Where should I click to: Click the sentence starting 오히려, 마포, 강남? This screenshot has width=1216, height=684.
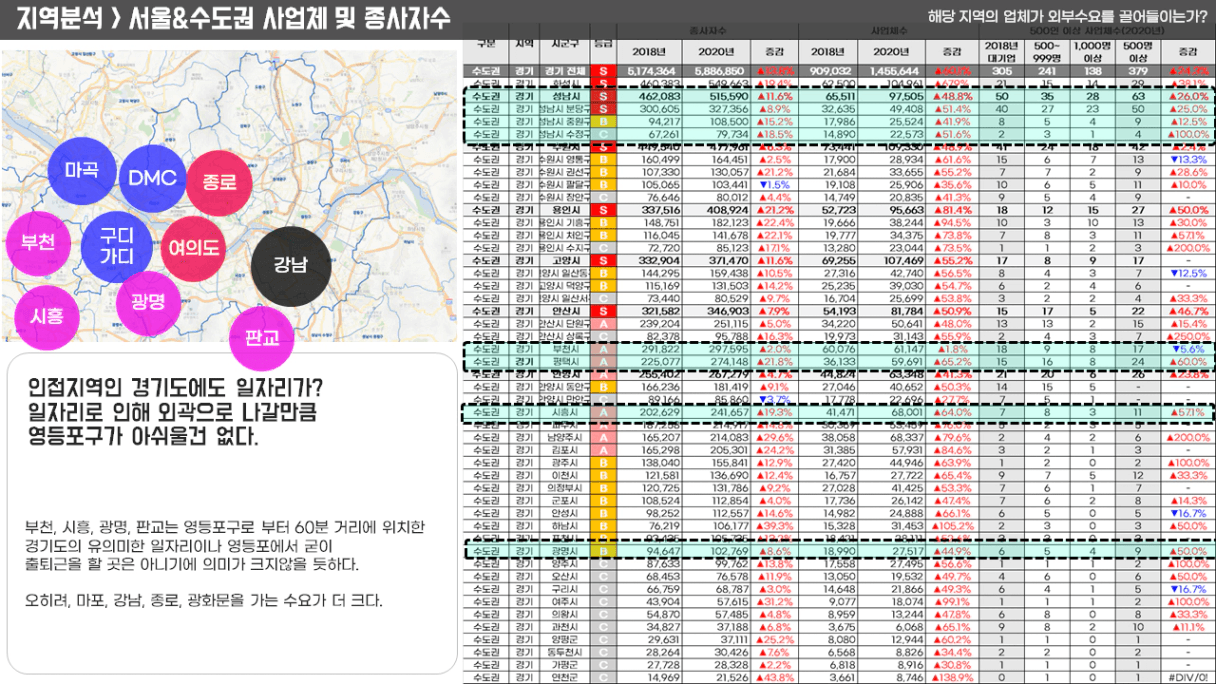coord(203,599)
